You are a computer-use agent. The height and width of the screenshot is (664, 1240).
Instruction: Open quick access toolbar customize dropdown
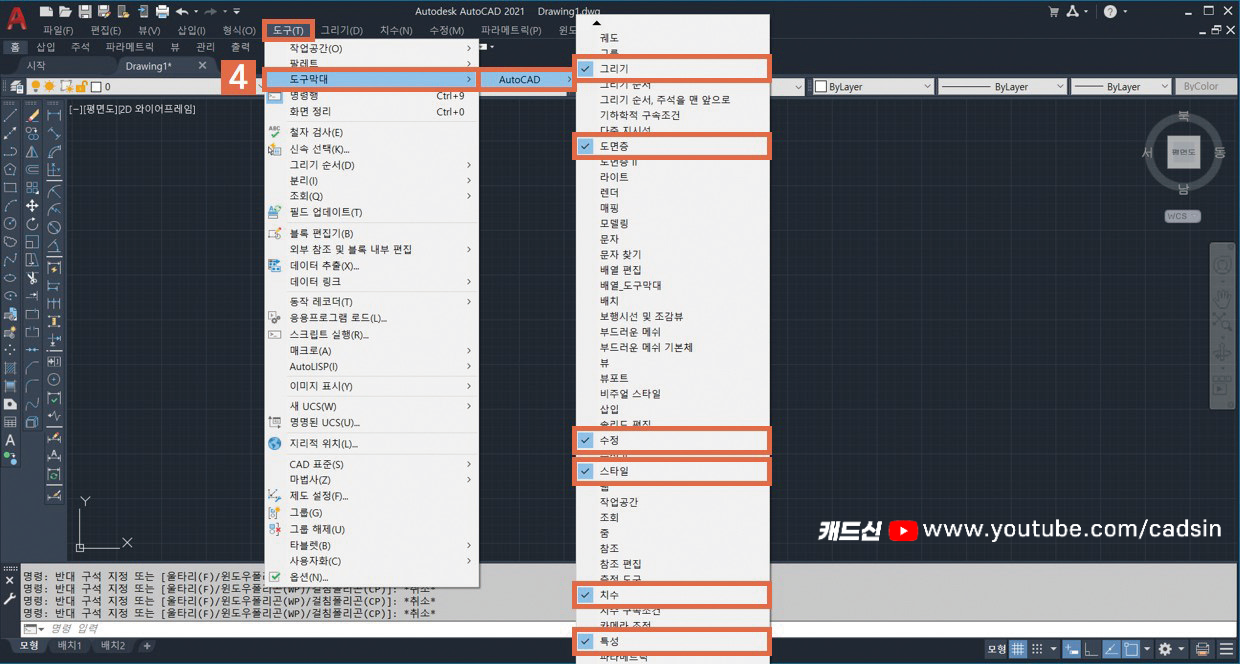point(237,11)
